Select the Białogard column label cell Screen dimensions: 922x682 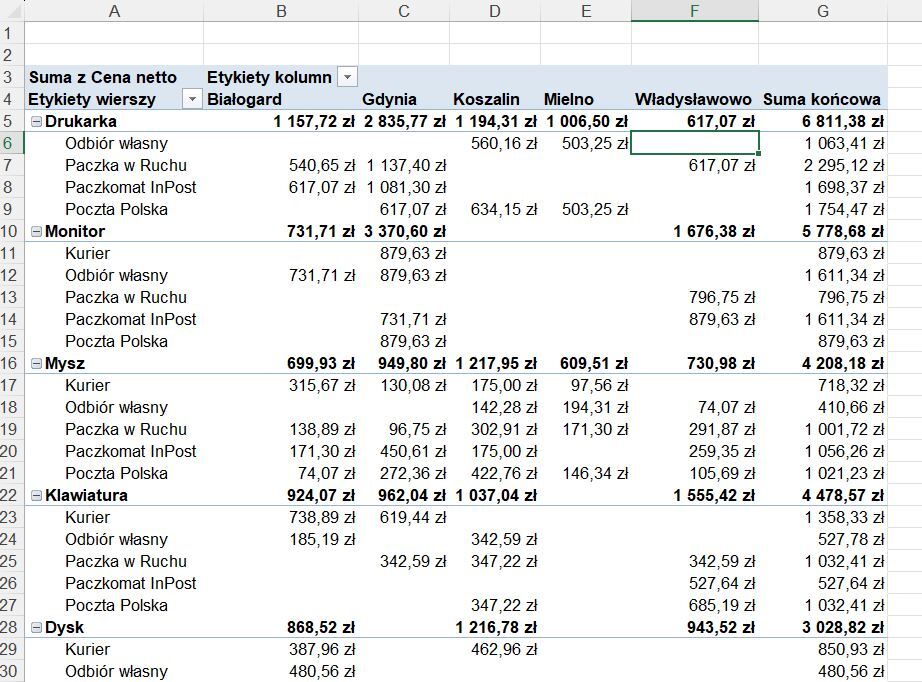280,100
